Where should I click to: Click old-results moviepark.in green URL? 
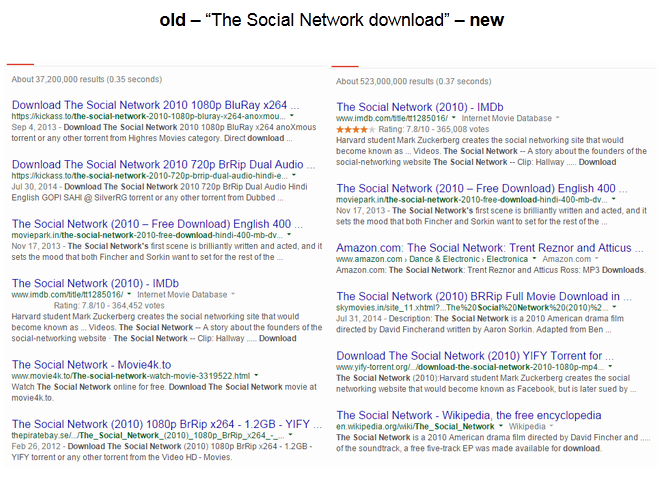147,235
